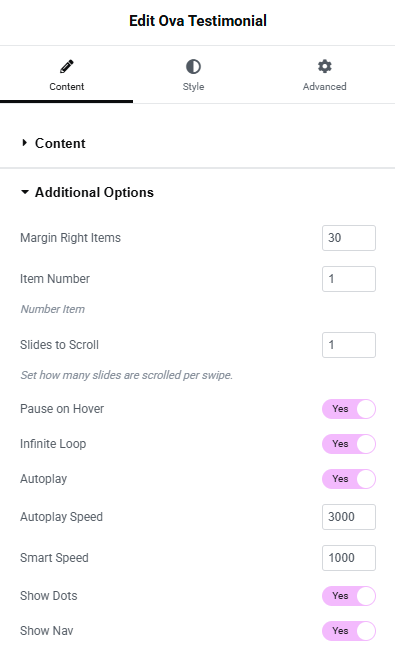Click the half-circle Style icon
Image resolution: width=395 pixels, height=658 pixels.
click(193, 66)
